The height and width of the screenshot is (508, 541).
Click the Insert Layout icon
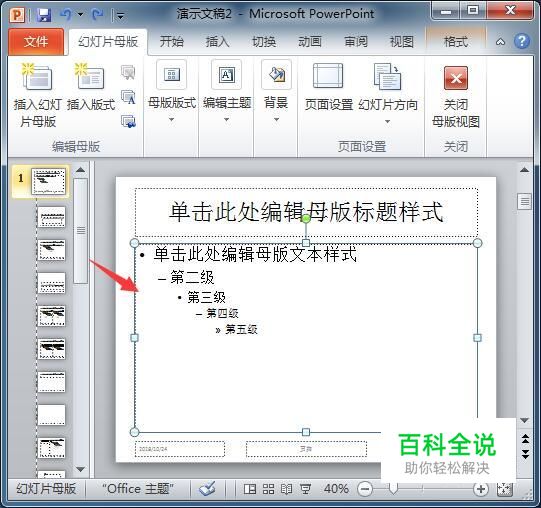point(90,76)
